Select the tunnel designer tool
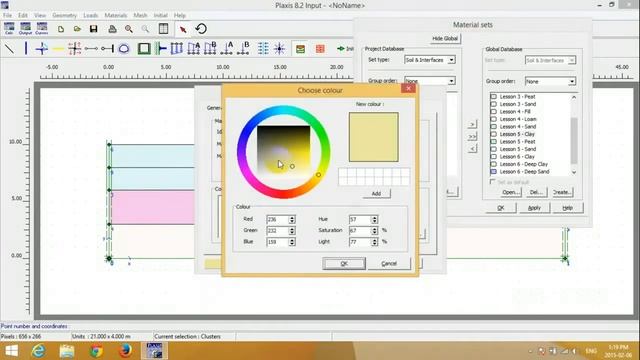The width and height of the screenshot is (640, 360). pyautogui.click(x=124, y=49)
